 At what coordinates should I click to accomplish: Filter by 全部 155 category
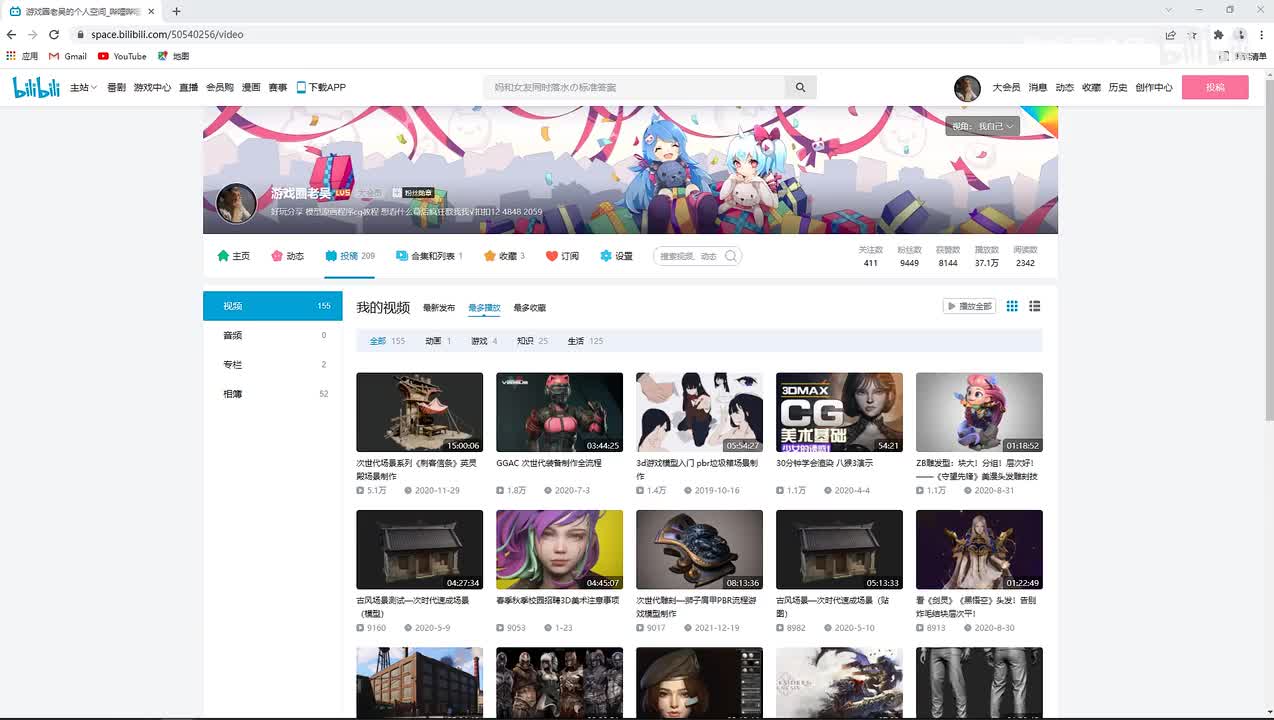(387, 341)
